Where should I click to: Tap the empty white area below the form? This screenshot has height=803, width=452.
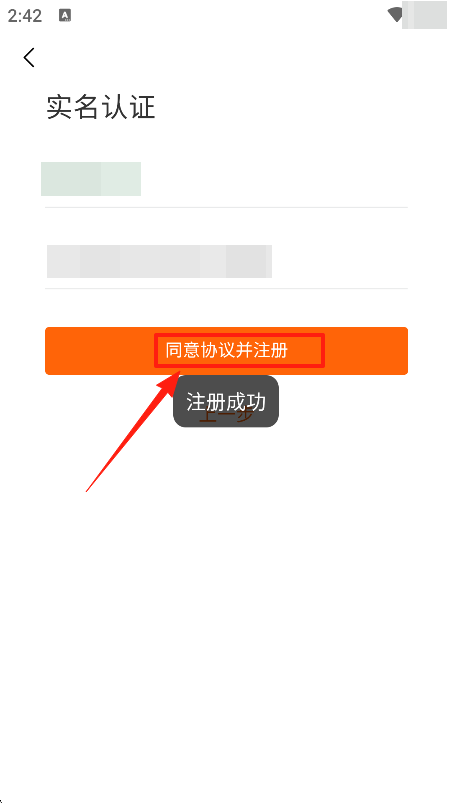[226, 615]
